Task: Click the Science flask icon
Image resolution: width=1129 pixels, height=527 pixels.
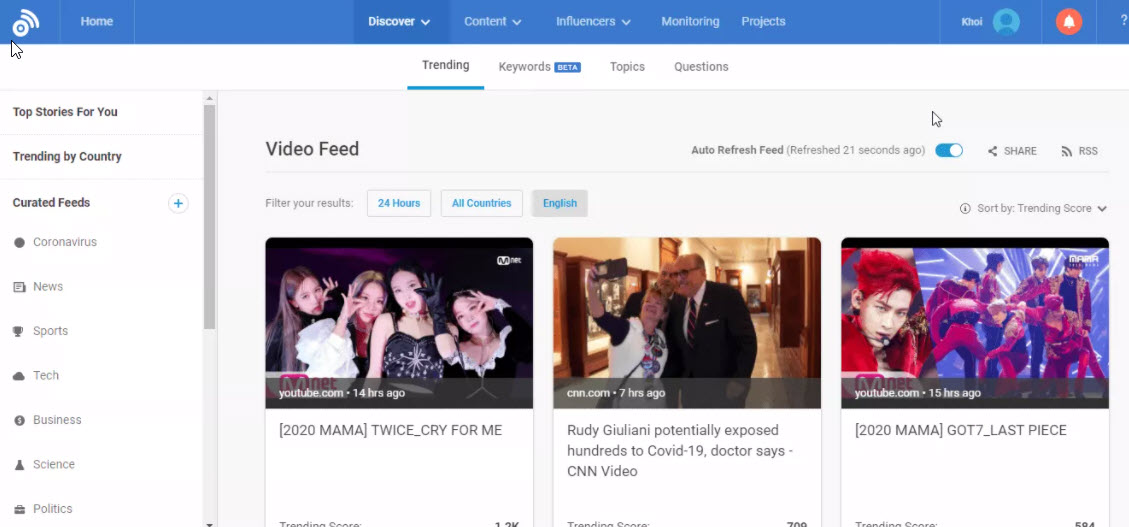Action: coord(19,465)
